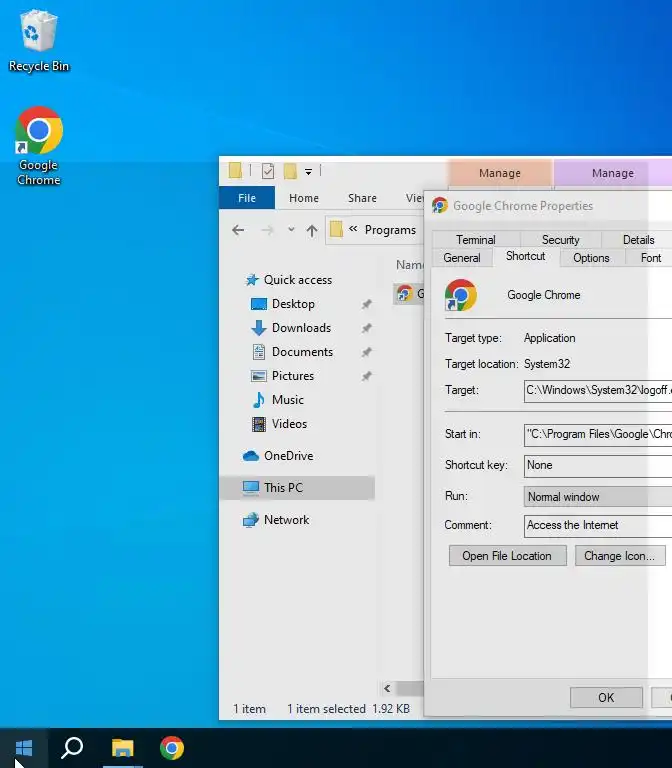Switch to the General tab in Properties
The image size is (672, 768).
click(462, 258)
